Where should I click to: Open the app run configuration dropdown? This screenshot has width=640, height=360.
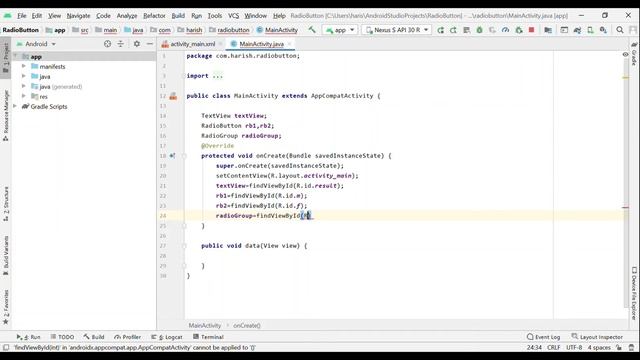pyautogui.click(x=340, y=30)
